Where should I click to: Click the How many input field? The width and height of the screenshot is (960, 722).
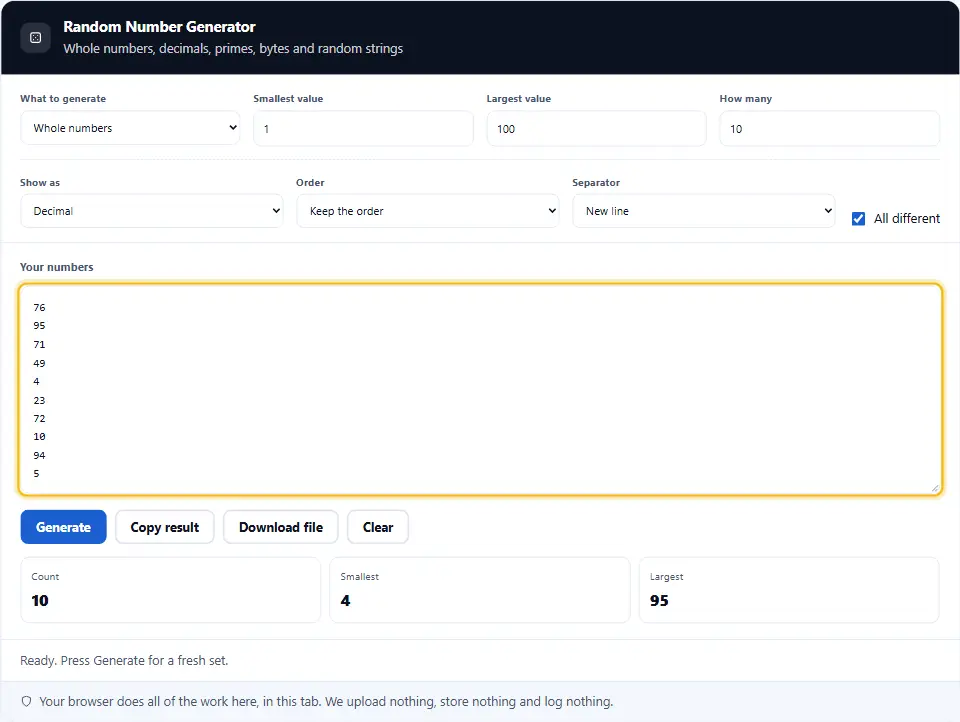pos(829,129)
